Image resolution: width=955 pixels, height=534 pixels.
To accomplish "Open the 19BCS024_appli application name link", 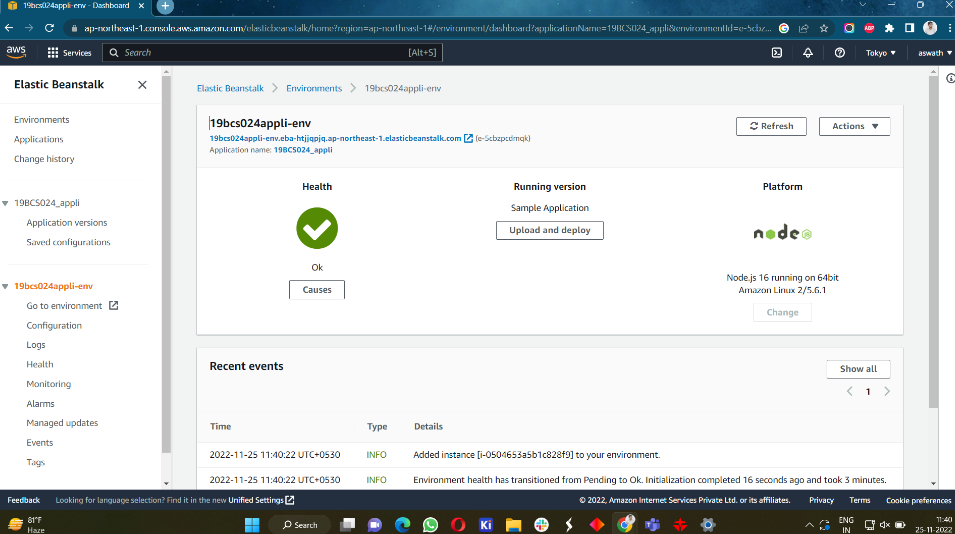I will (x=303, y=150).
